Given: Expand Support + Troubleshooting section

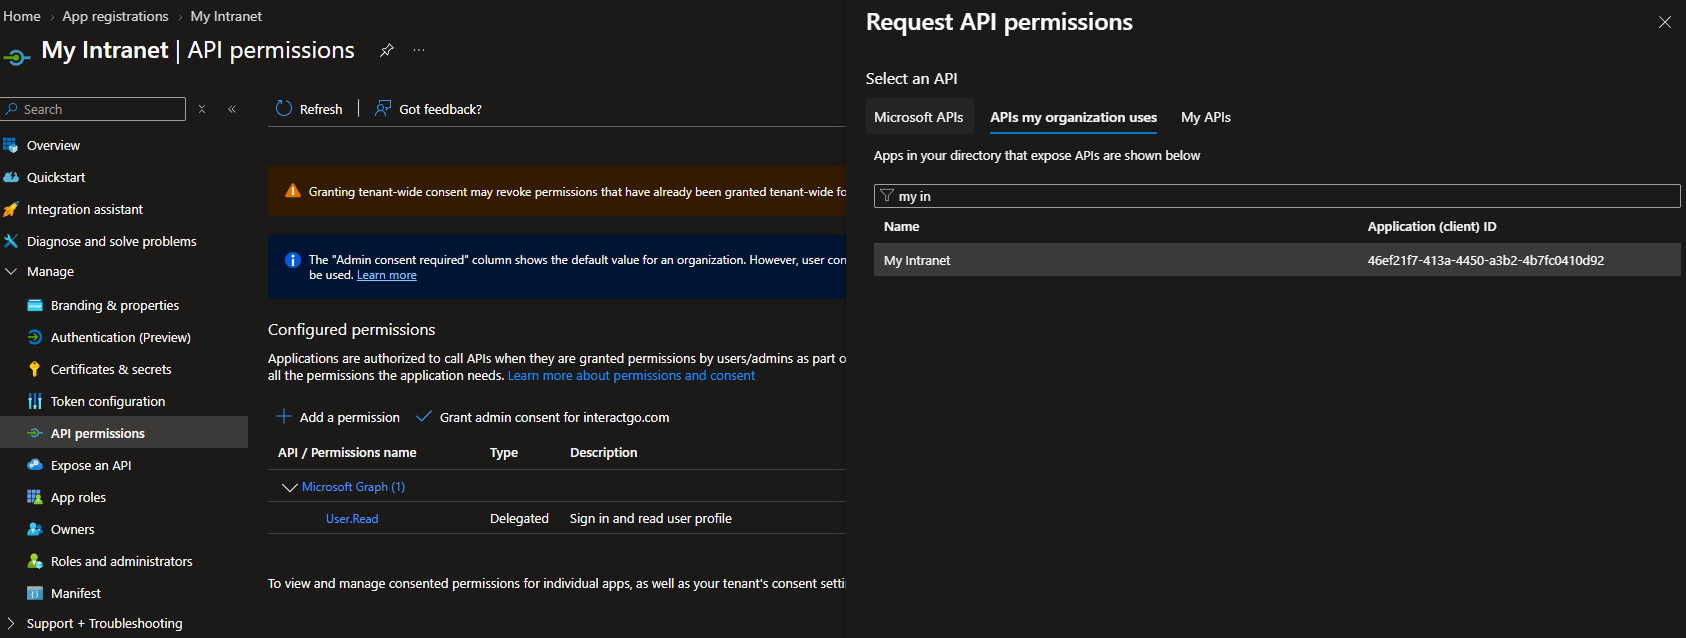Looking at the screenshot, I should [11, 623].
